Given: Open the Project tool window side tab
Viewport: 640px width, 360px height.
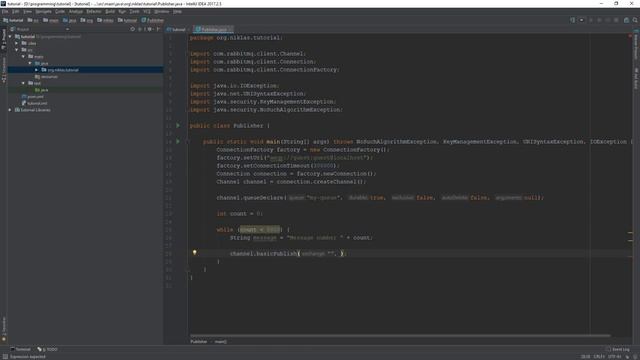Looking at the screenshot, I should tap(4, 39).
